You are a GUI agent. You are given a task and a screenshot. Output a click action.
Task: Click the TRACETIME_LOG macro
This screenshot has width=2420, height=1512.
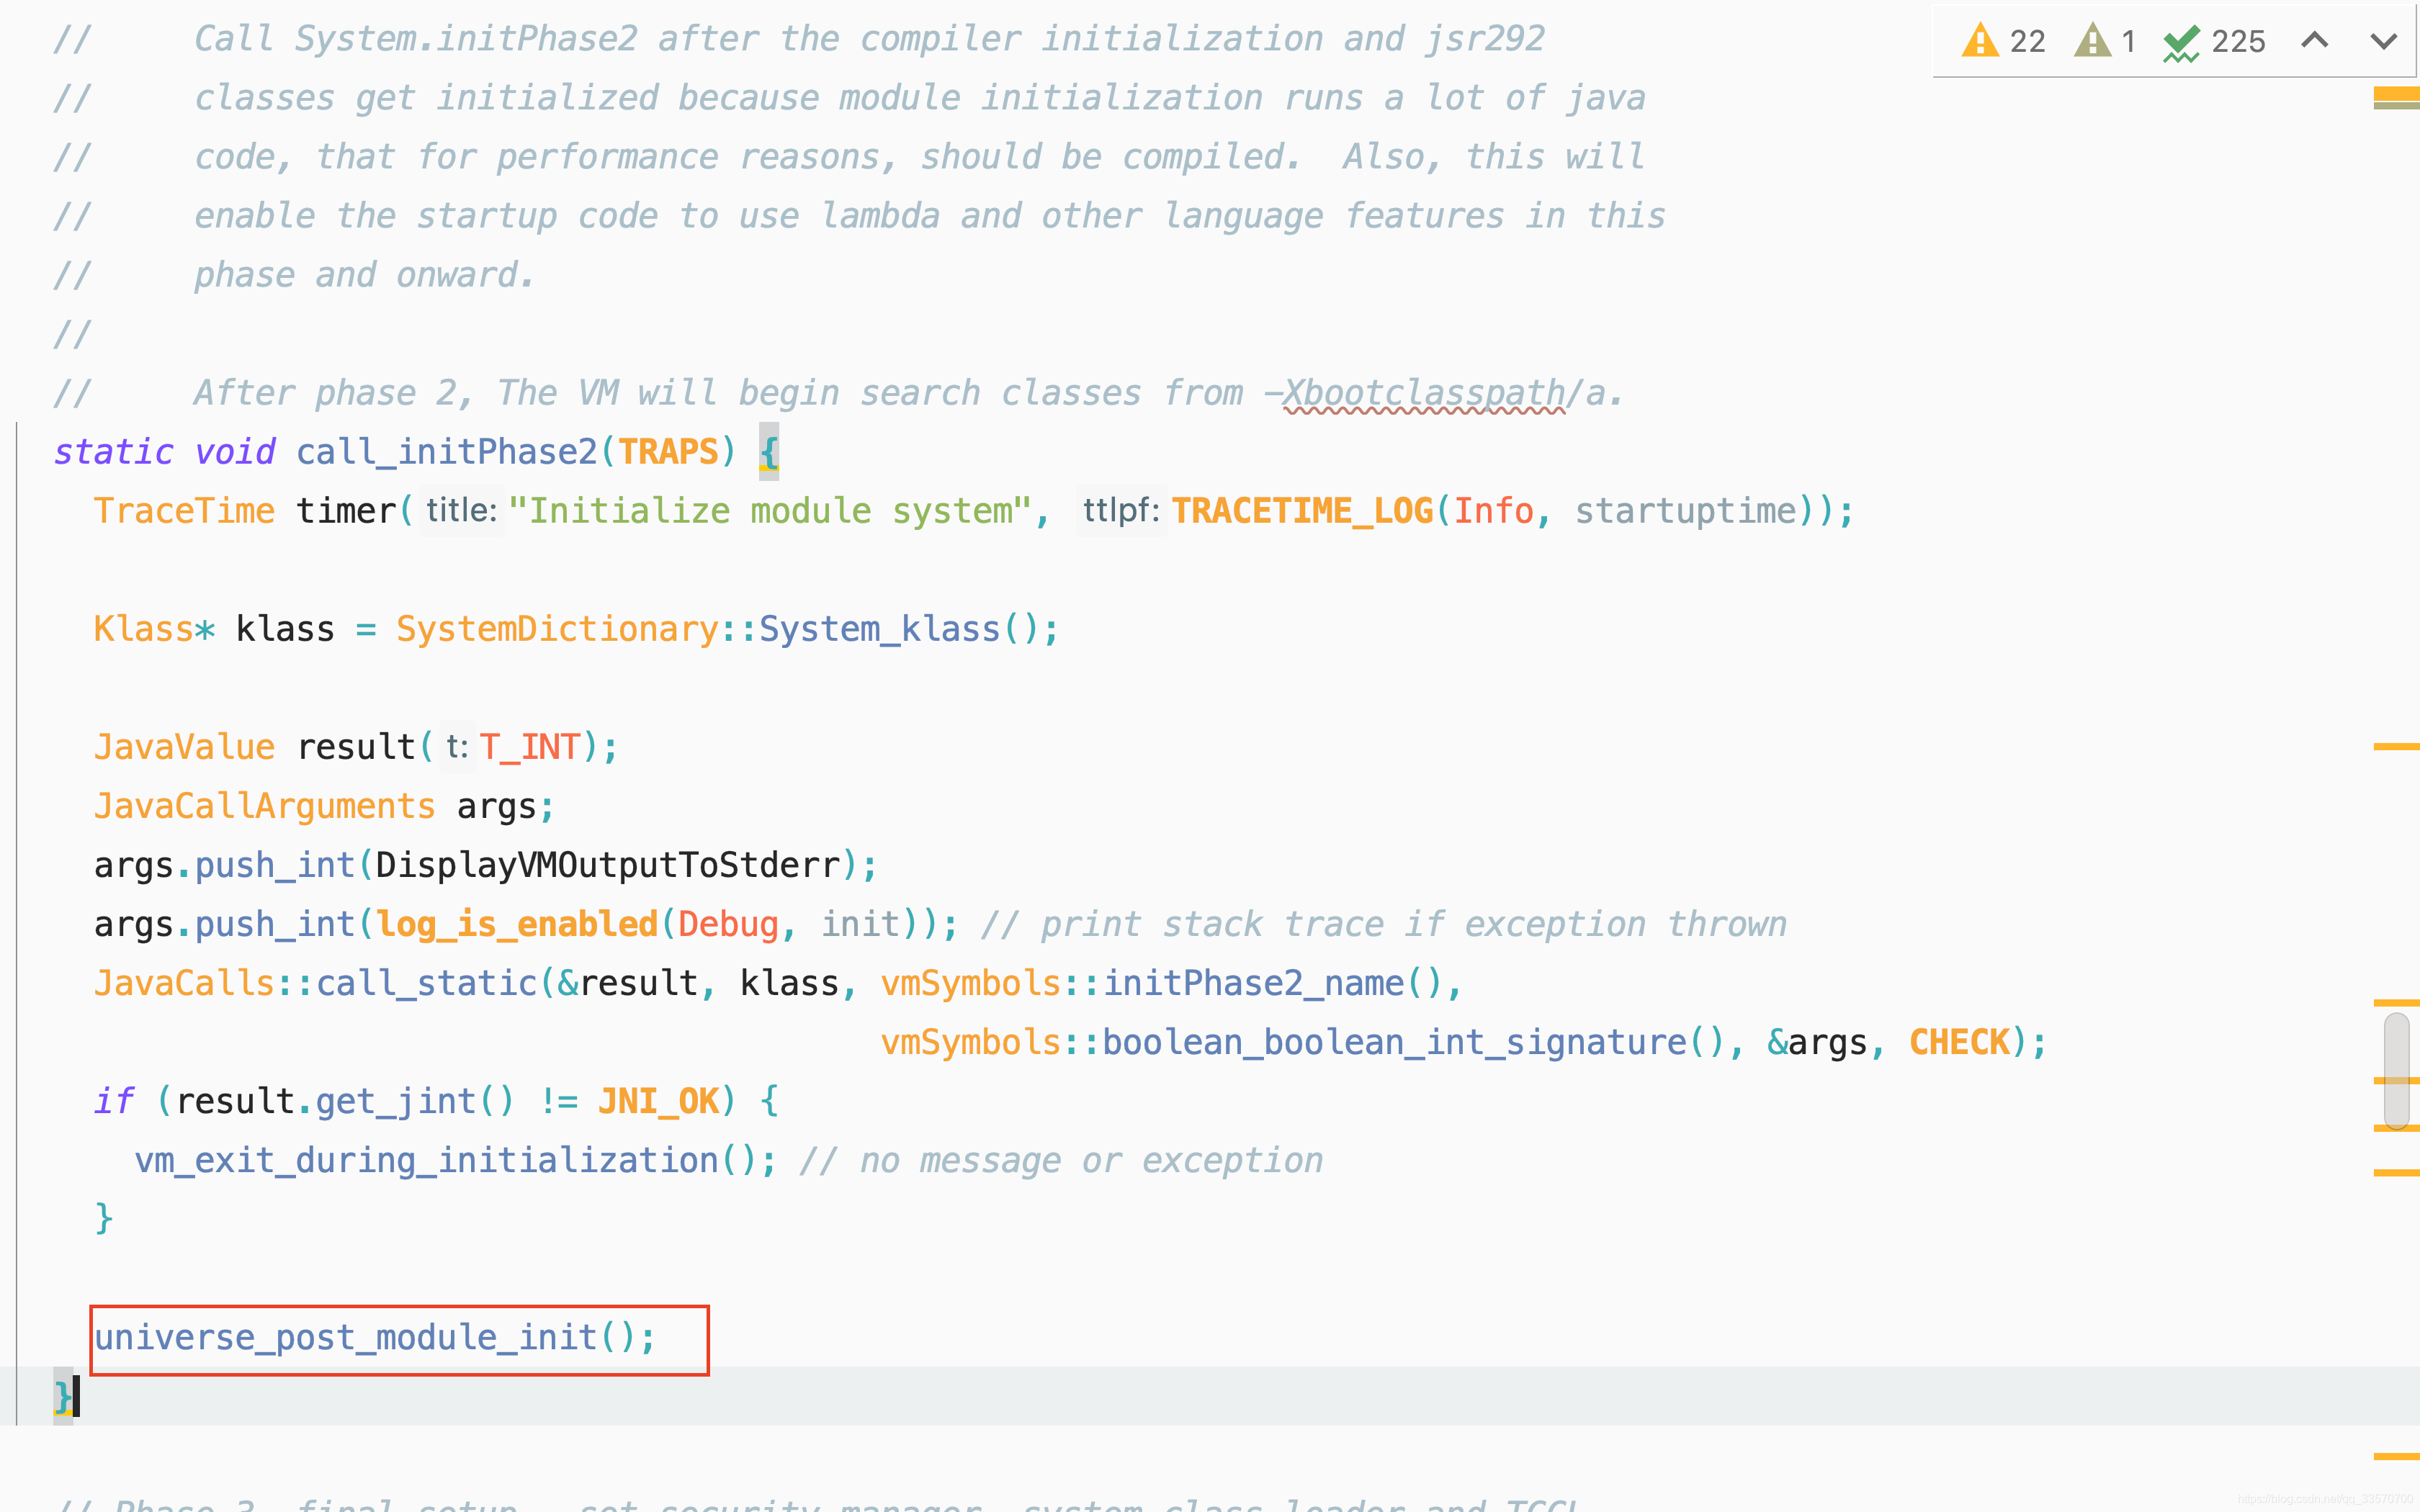(1302, 511)
